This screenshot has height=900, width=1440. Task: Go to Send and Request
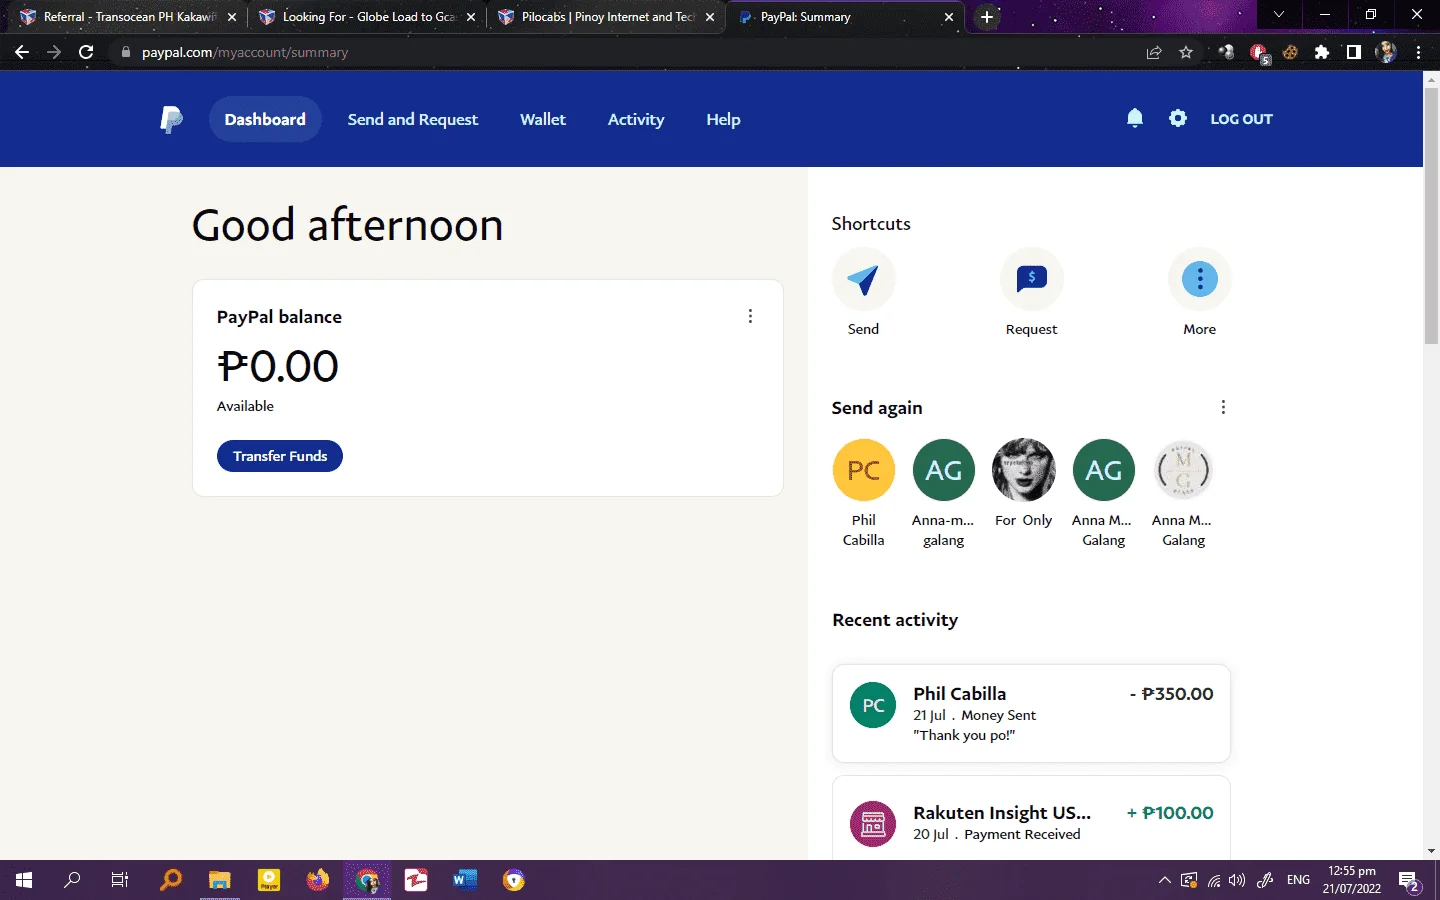pyautogui.click(x=413, y=119)
